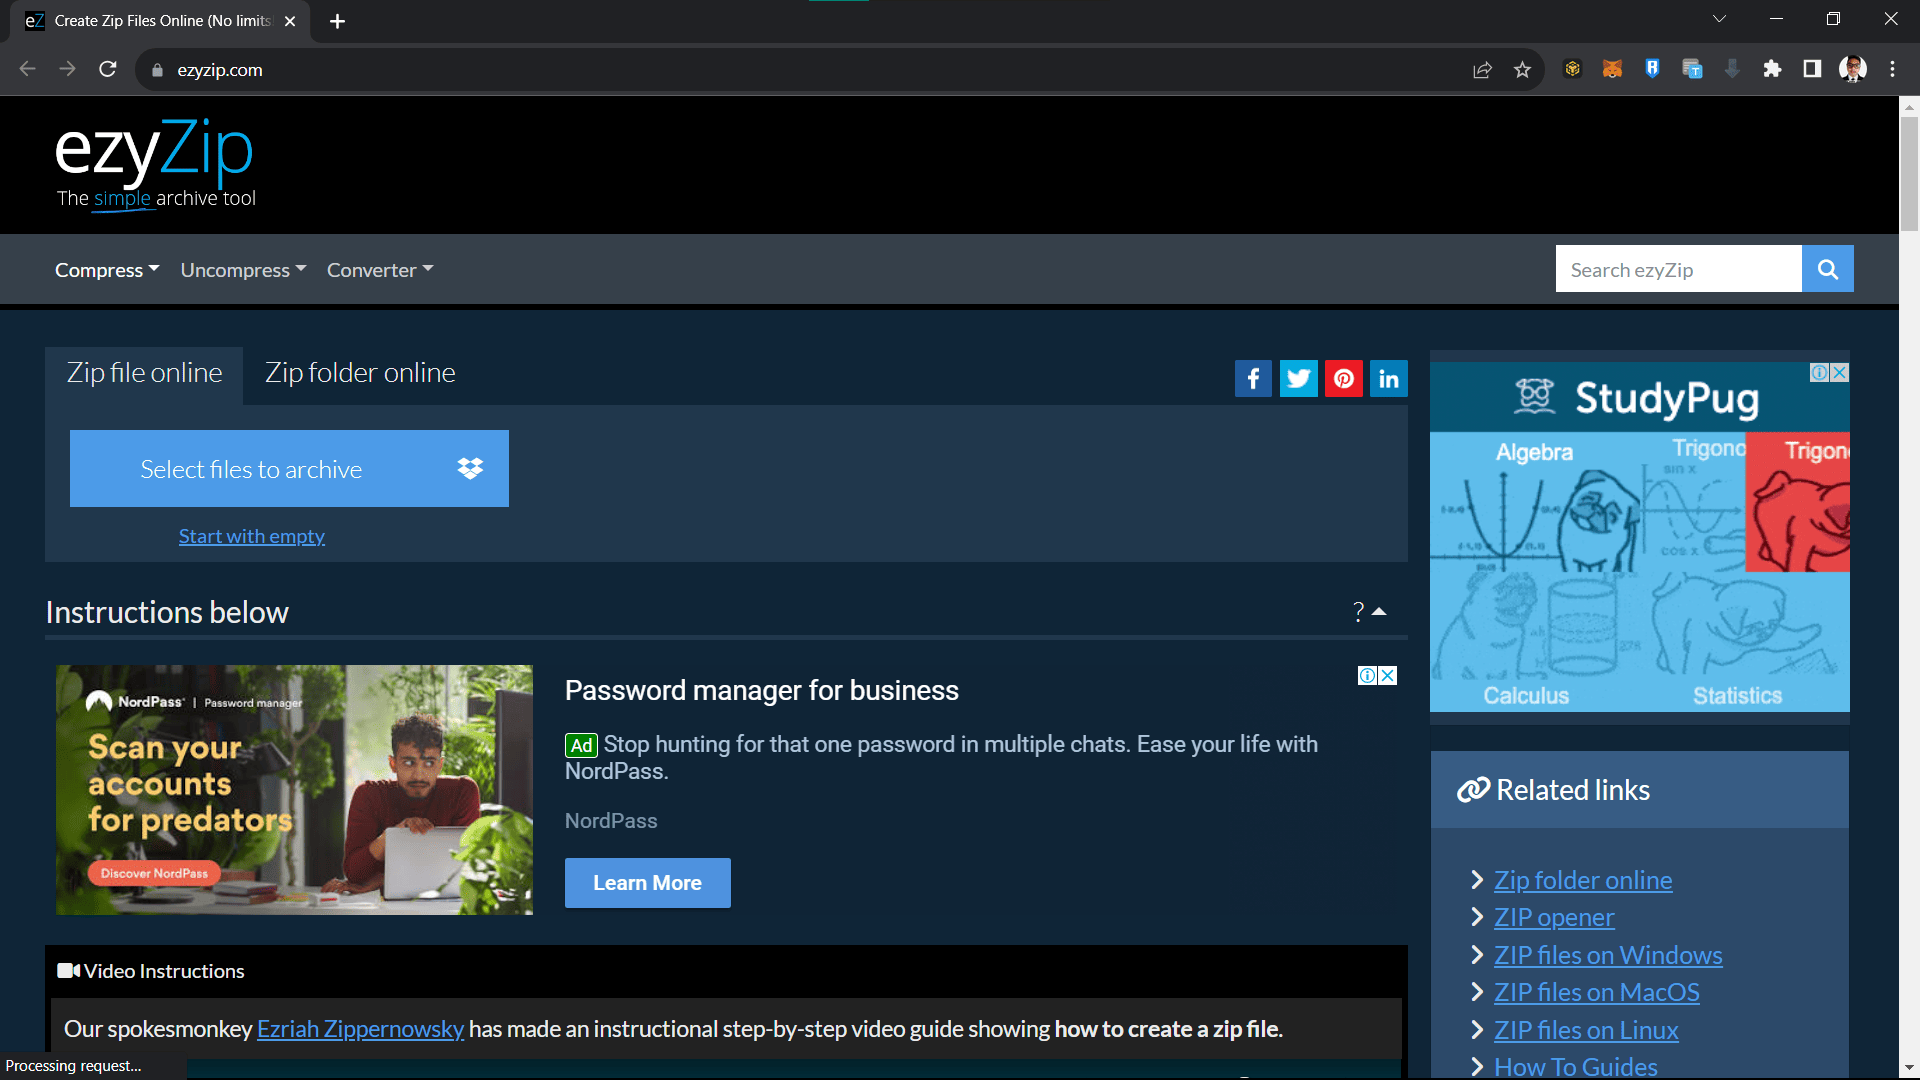This screenshot has height=1080, width=1920.
Task: Share the page on LinkedIn
Action: pos(1388,378)
